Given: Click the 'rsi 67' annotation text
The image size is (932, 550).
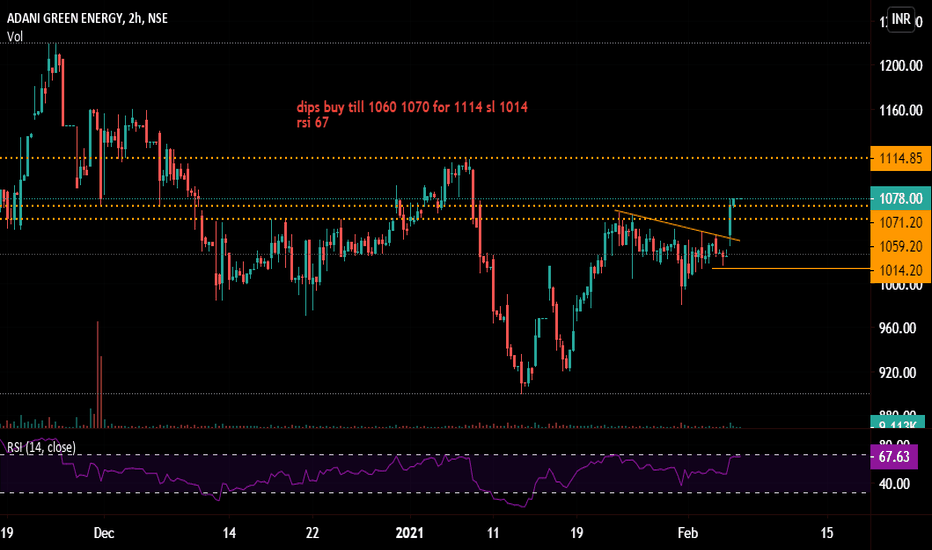Looking at the screenshot, I should tap(313, 123).
